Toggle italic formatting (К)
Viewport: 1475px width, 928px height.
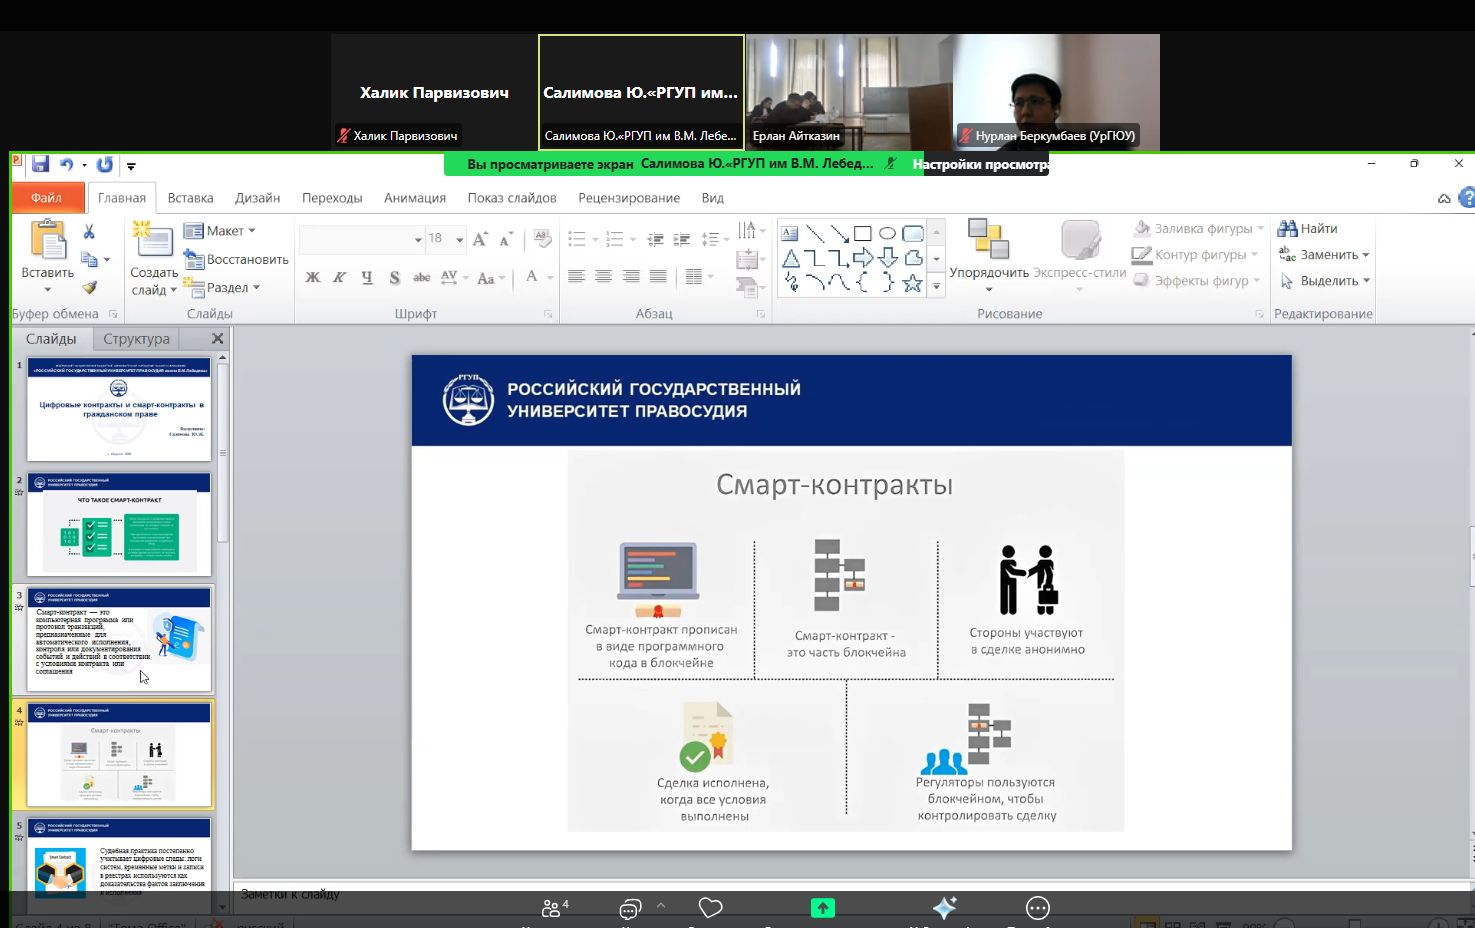tap(340, 278)
